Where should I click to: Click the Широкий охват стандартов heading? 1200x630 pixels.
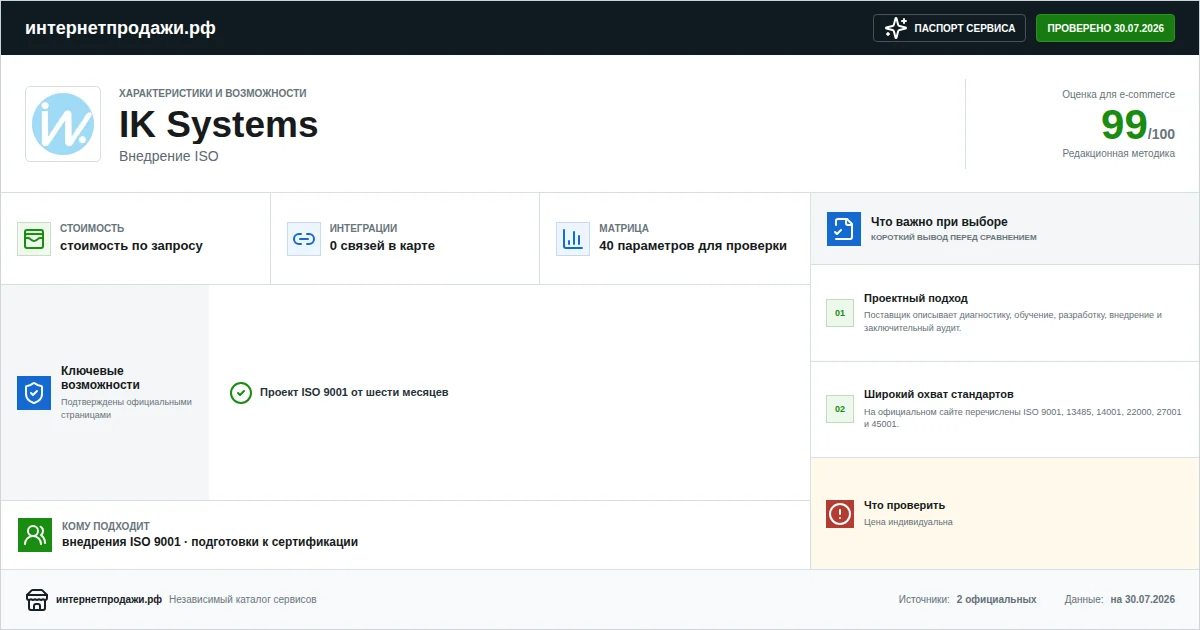939,394
